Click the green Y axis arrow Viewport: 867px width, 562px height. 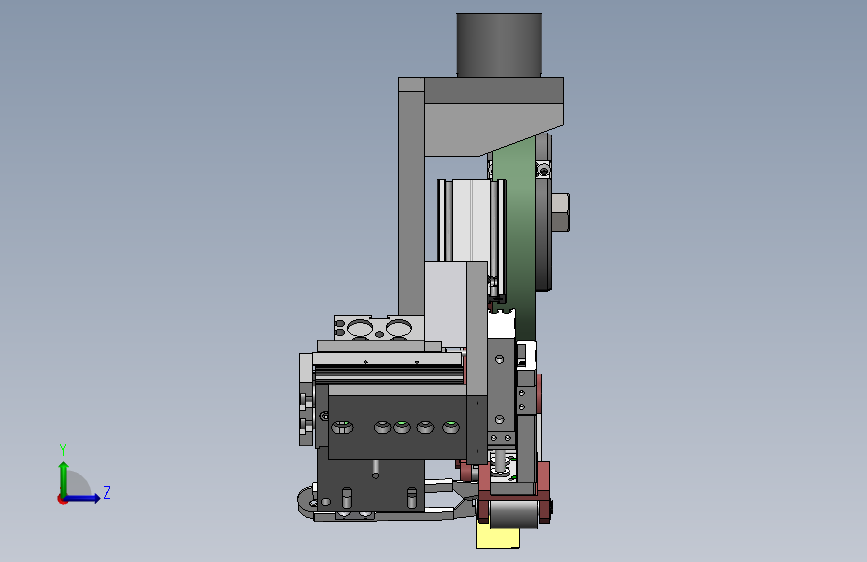pyautogui.click(x=64, y=478)
